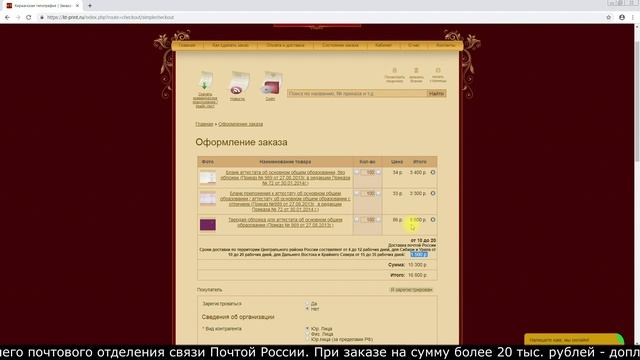640x360 pixels.
Task: Follow the Оформление заказа breadcrumb link
Action: tap(240, 124)
